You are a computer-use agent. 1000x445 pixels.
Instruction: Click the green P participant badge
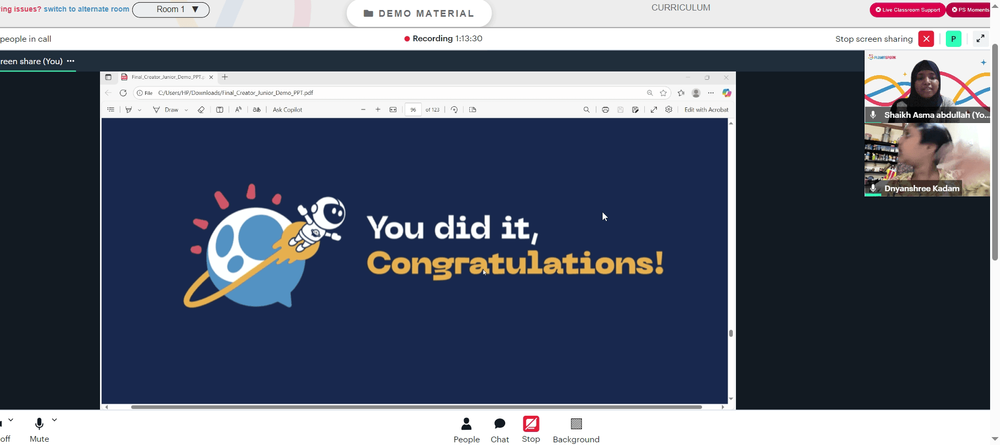(x=953, y=39)
